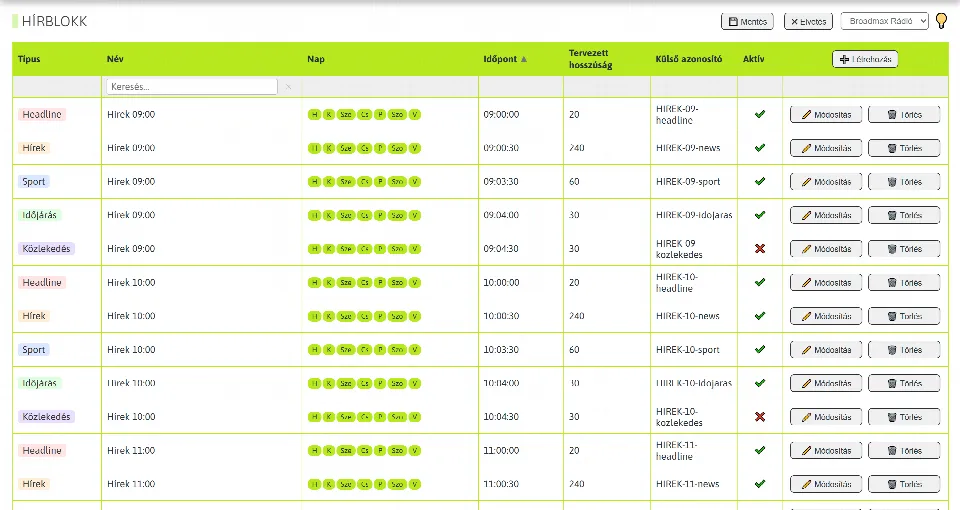Discard changes with the Elvetés button

(x=808, y=21)
